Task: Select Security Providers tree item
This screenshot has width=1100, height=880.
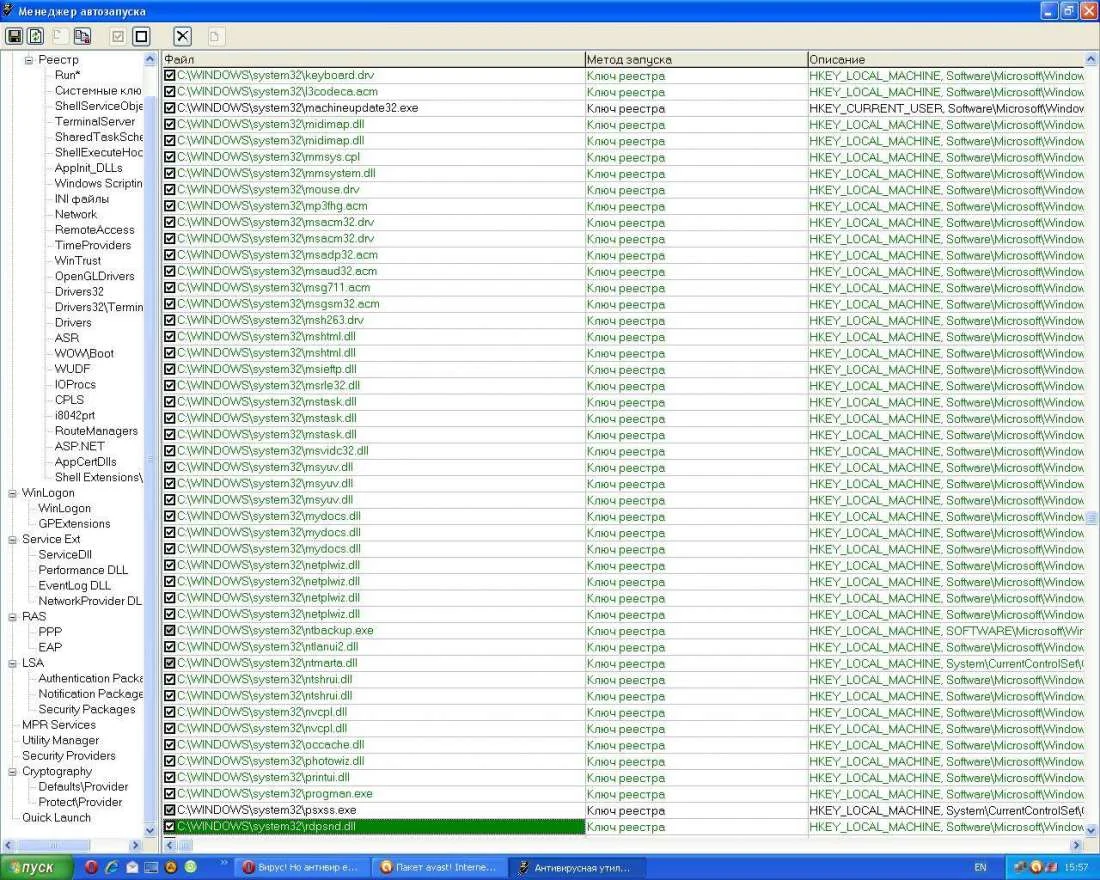Action: pos(69,756)
